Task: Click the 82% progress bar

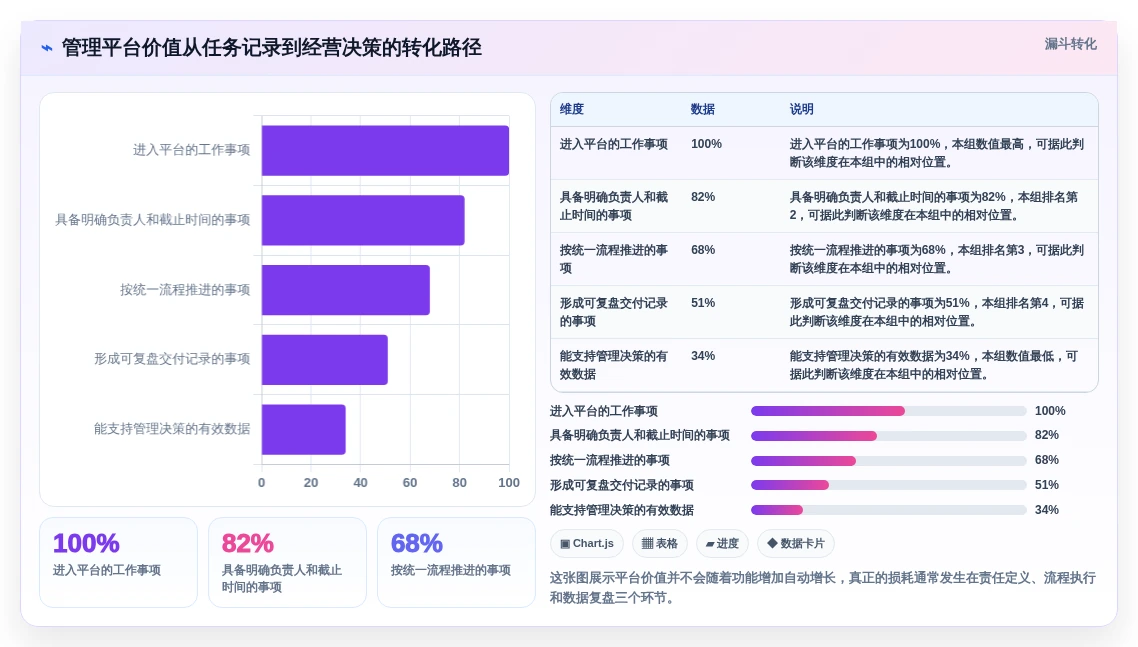Action: [888, 436]
